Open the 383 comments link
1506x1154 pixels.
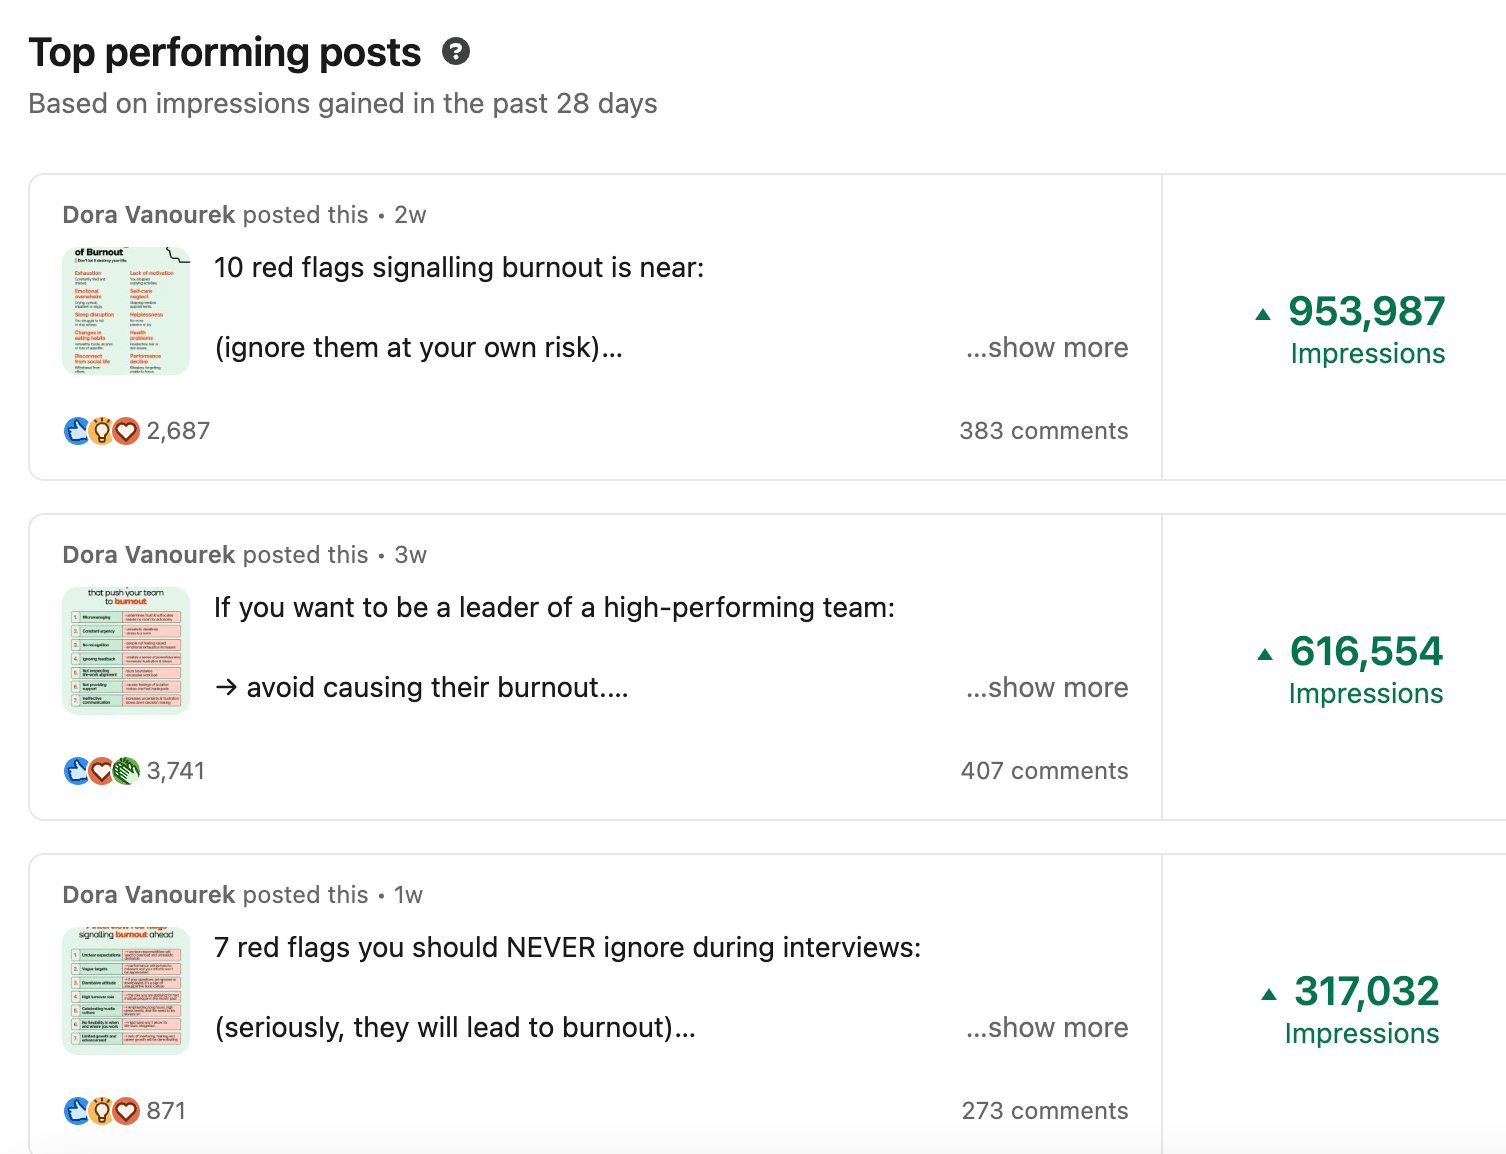[x=1044, y=431]
